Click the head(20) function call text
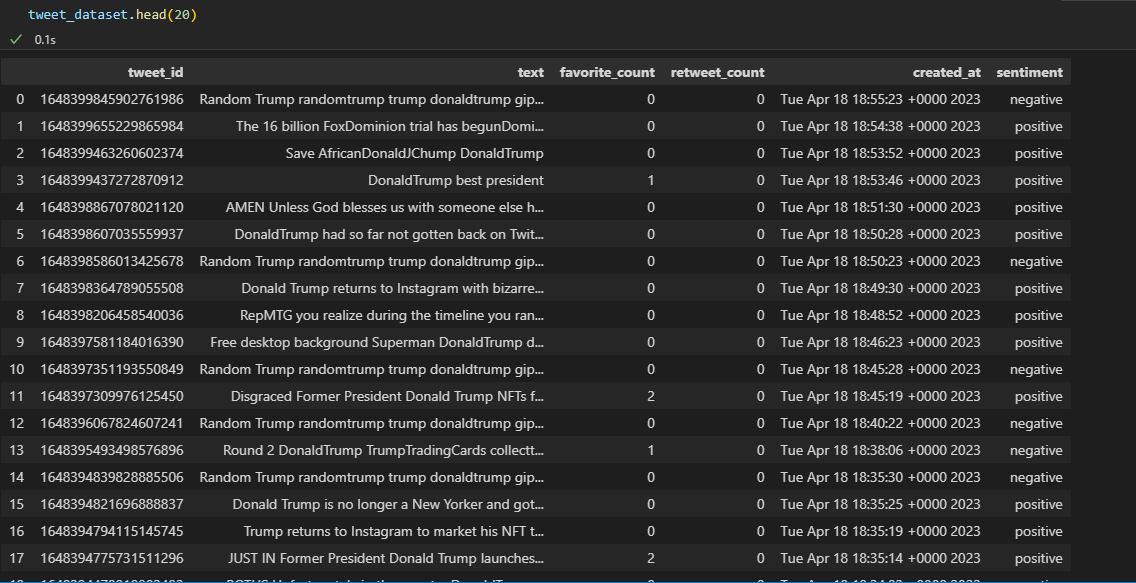 click(x=168, y=15)
